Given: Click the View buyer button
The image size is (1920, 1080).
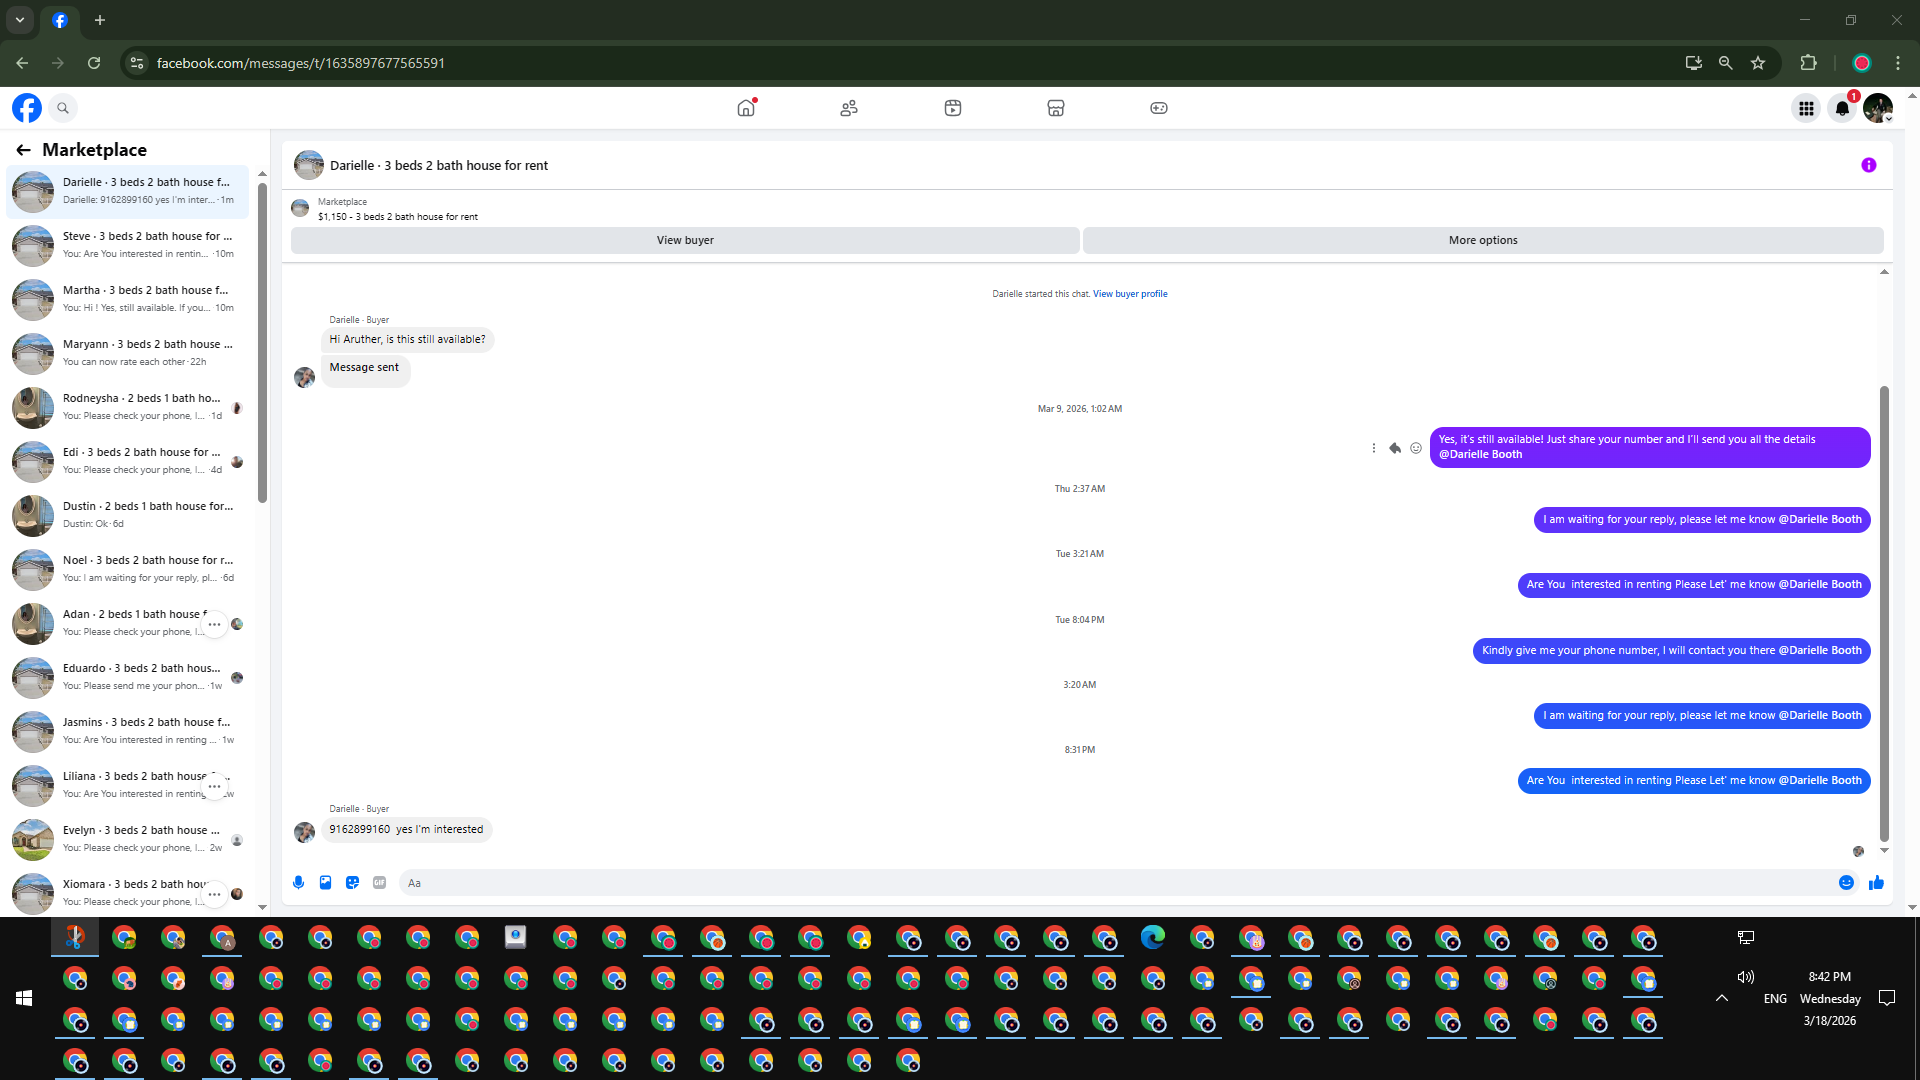Looking at the screenshot, I should click(685, 240).
